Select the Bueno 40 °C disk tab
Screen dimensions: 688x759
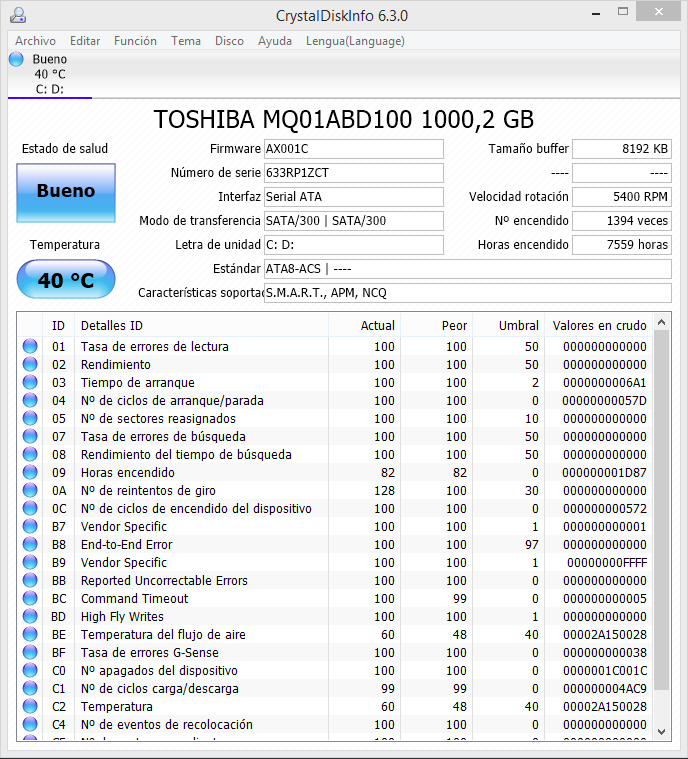pyautogui.click(x=50, y=74)
